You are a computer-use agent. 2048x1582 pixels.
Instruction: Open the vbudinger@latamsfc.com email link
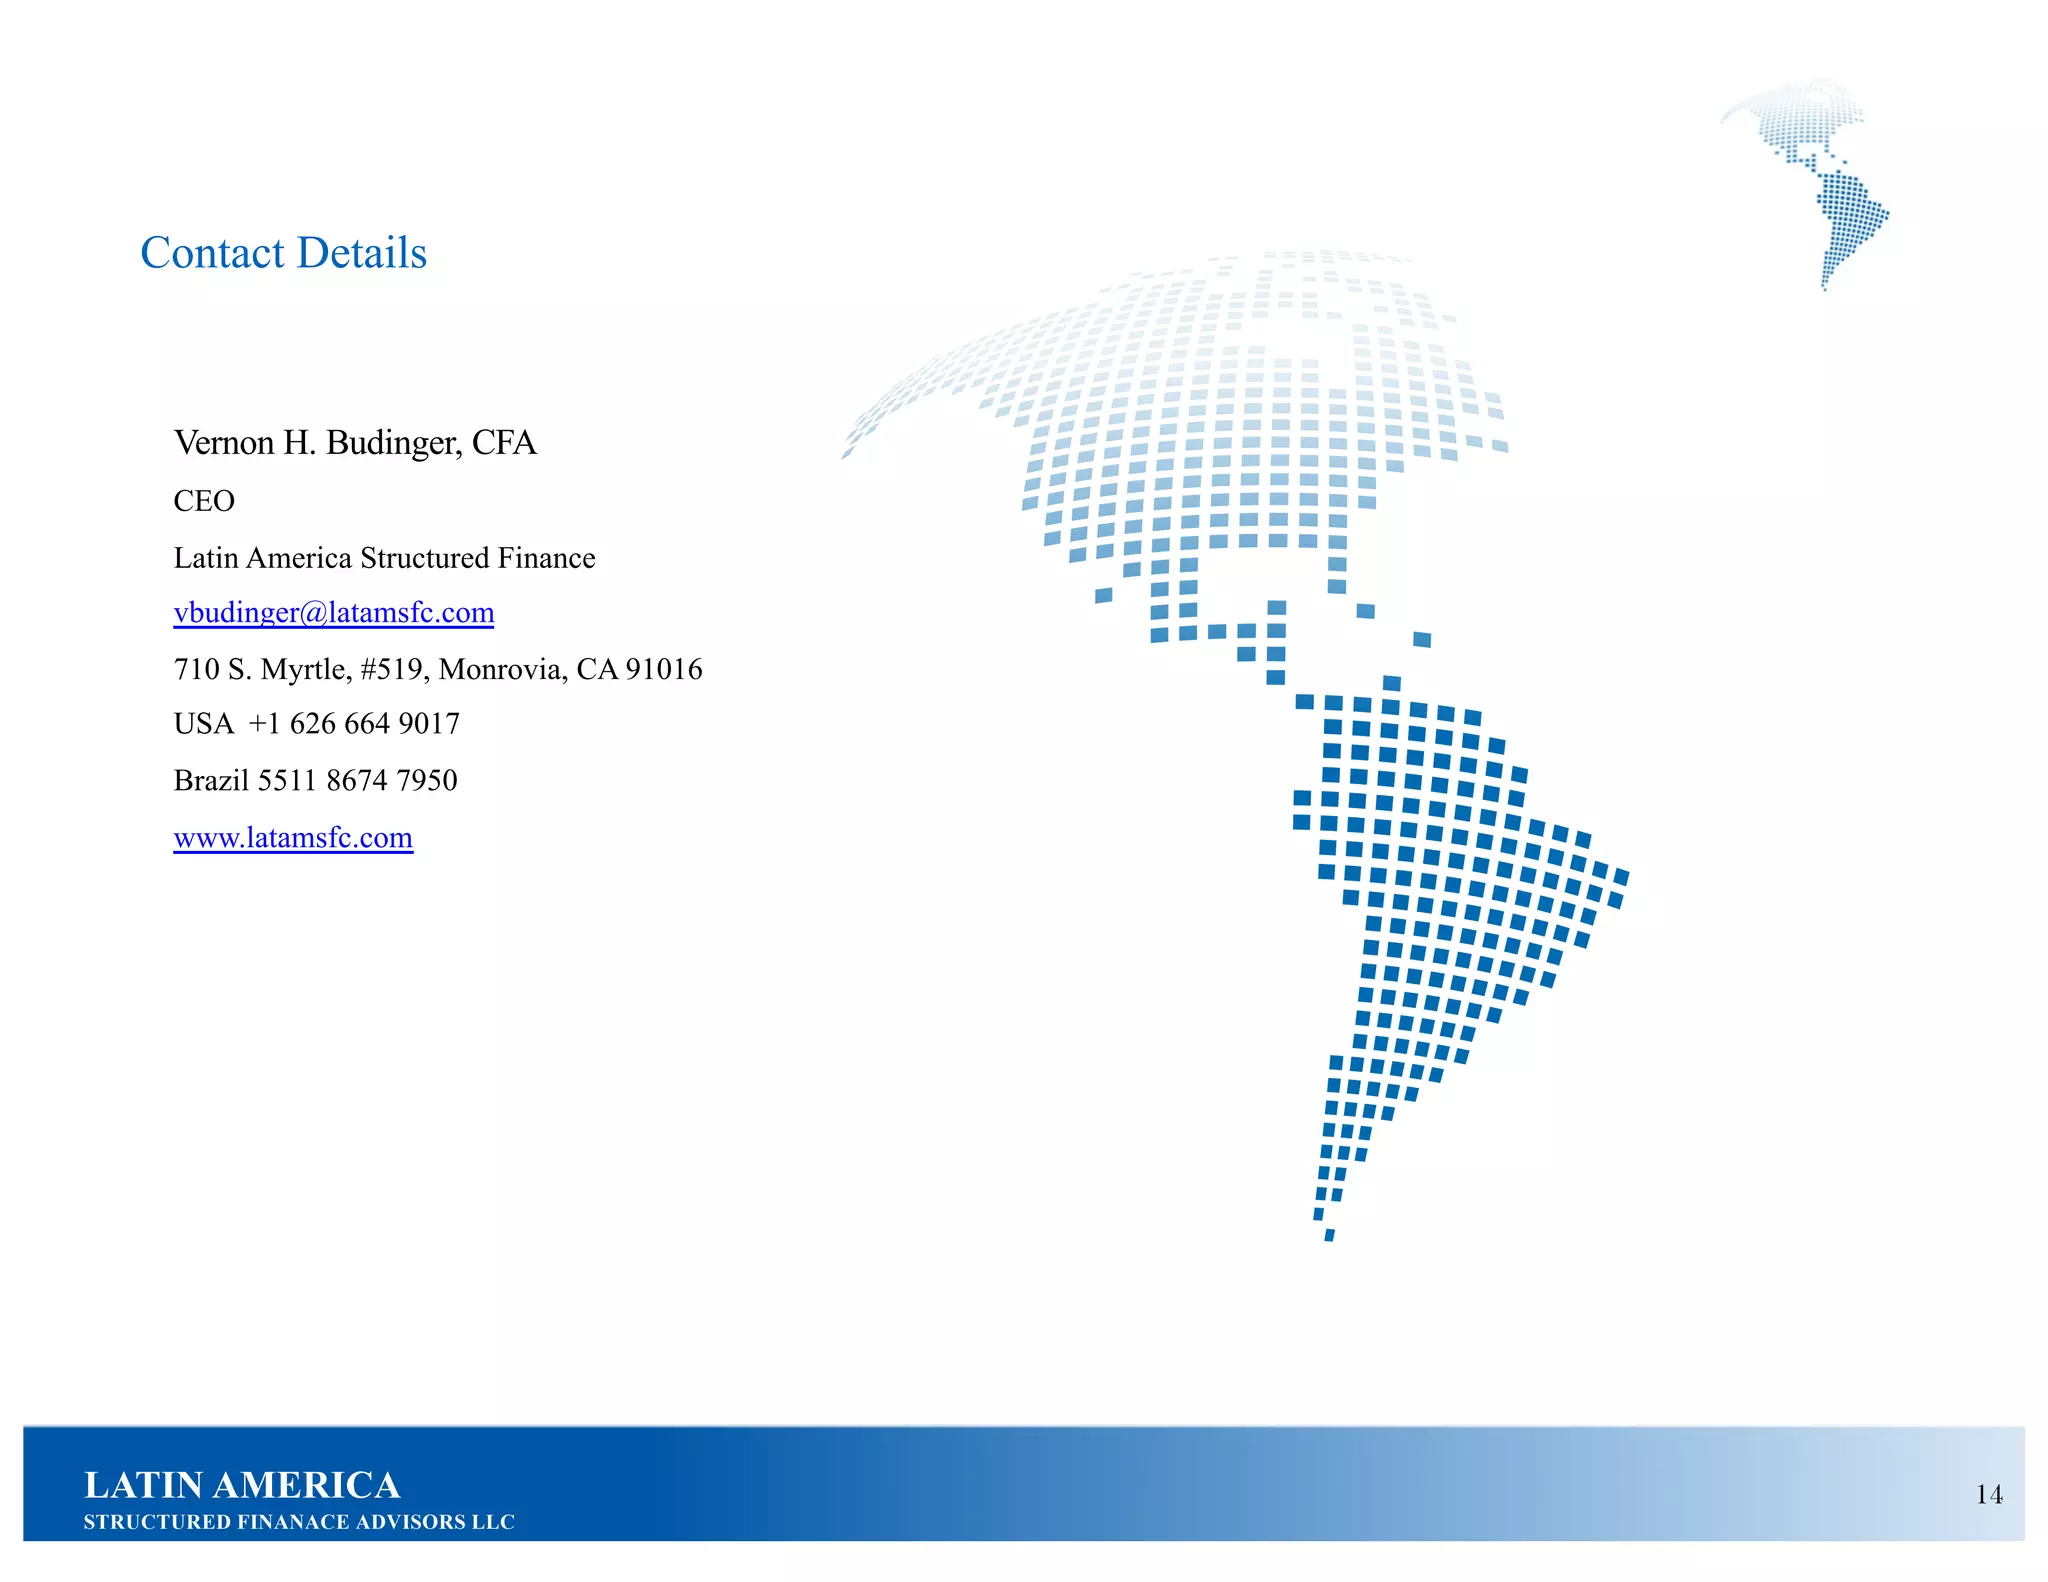pos(334,612)
